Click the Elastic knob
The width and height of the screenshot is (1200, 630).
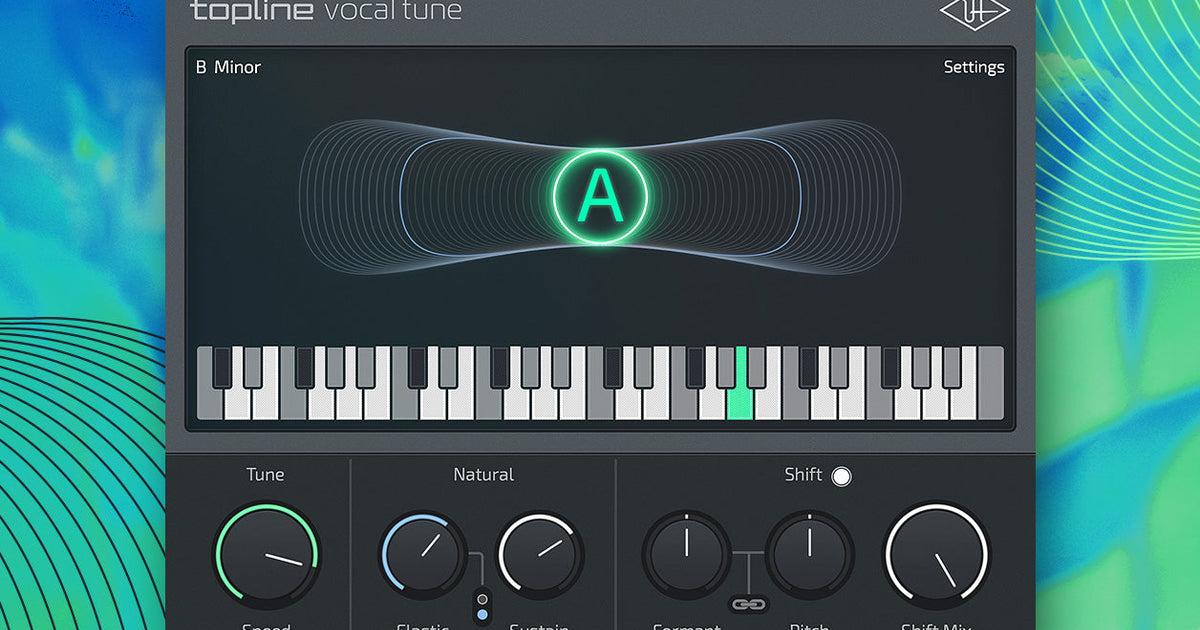tap(423, 553)
